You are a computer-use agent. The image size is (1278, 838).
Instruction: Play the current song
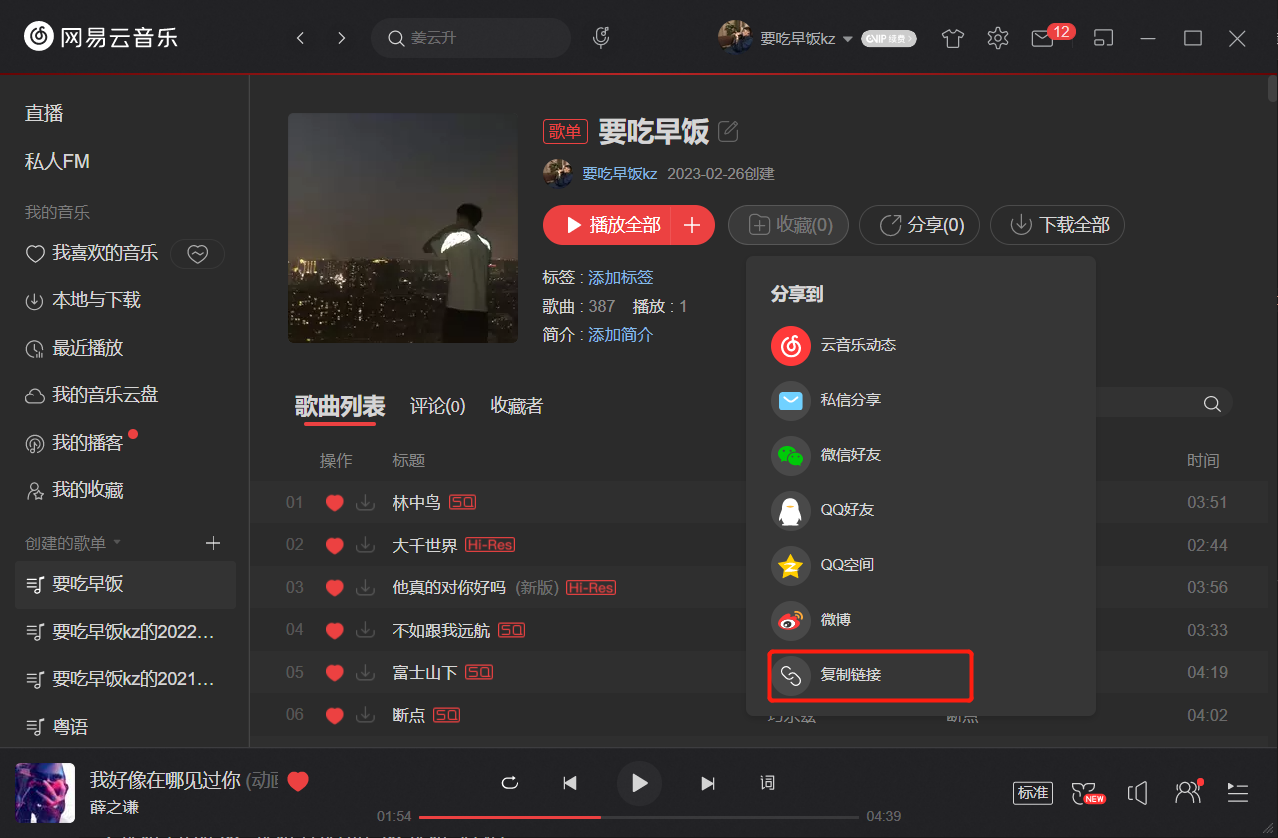(x=640, y=783)
